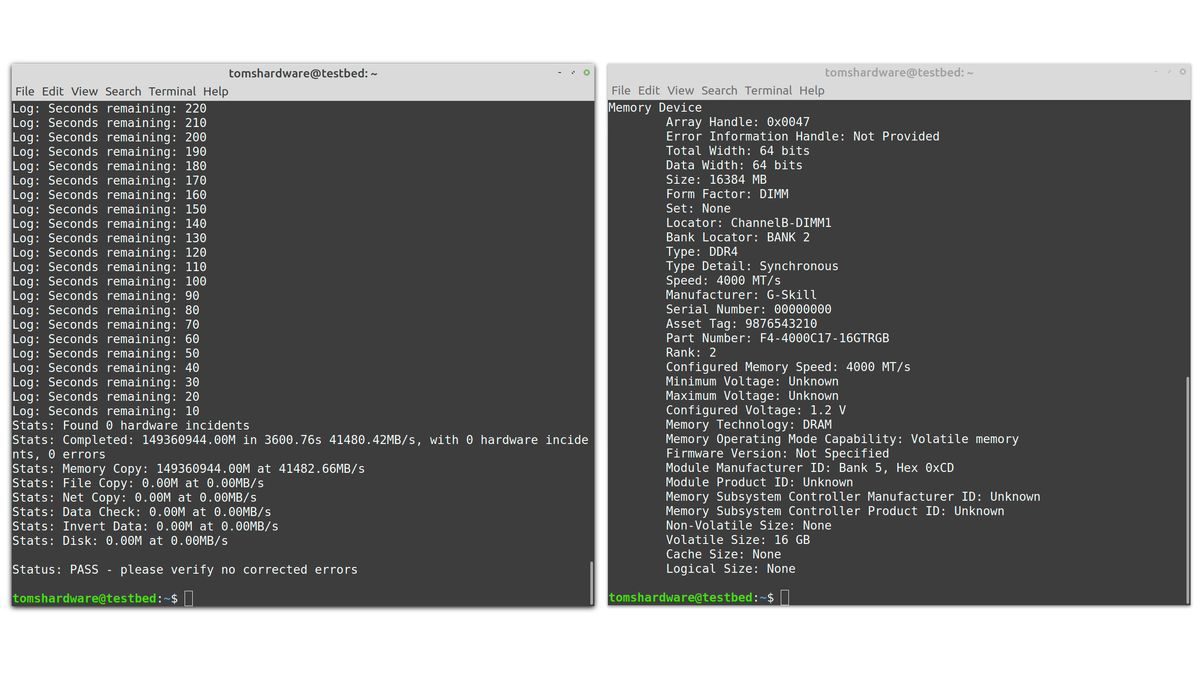Open Terminal menu in left terminal window
Screen dimensions: 1200x675
pos(172,91)
